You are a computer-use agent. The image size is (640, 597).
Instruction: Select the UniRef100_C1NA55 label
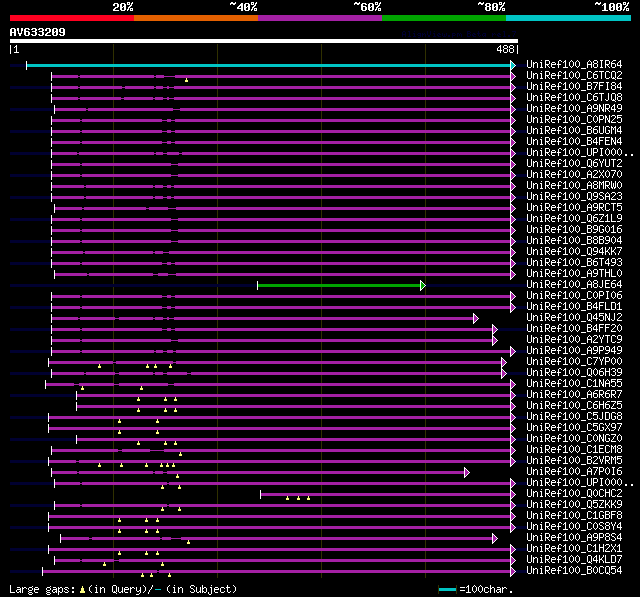tap(574, 384)
